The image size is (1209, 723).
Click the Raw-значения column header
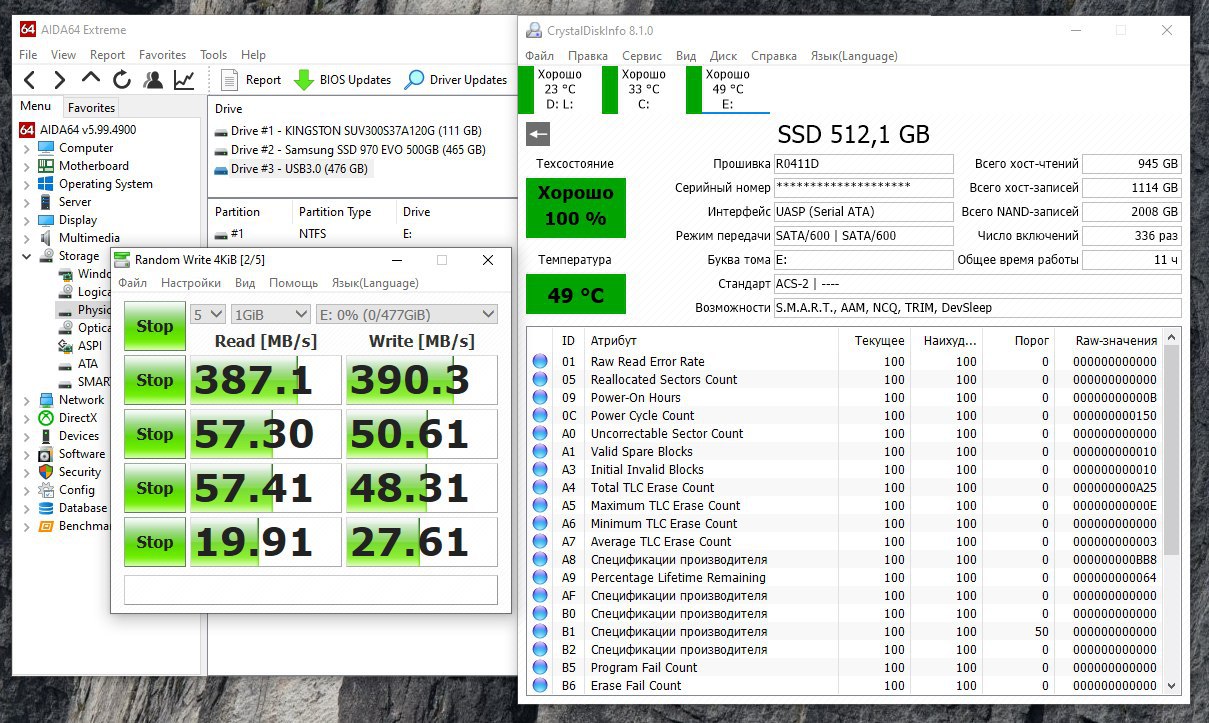click(1116, 341)
